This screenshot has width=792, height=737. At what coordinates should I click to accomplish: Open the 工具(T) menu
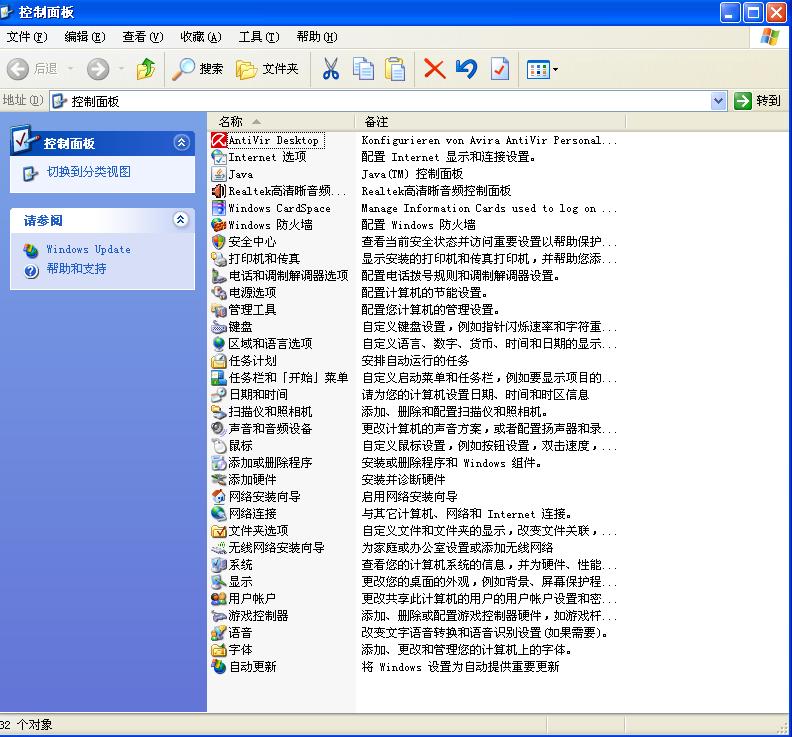pyautogui.click(x=259, y=37)
